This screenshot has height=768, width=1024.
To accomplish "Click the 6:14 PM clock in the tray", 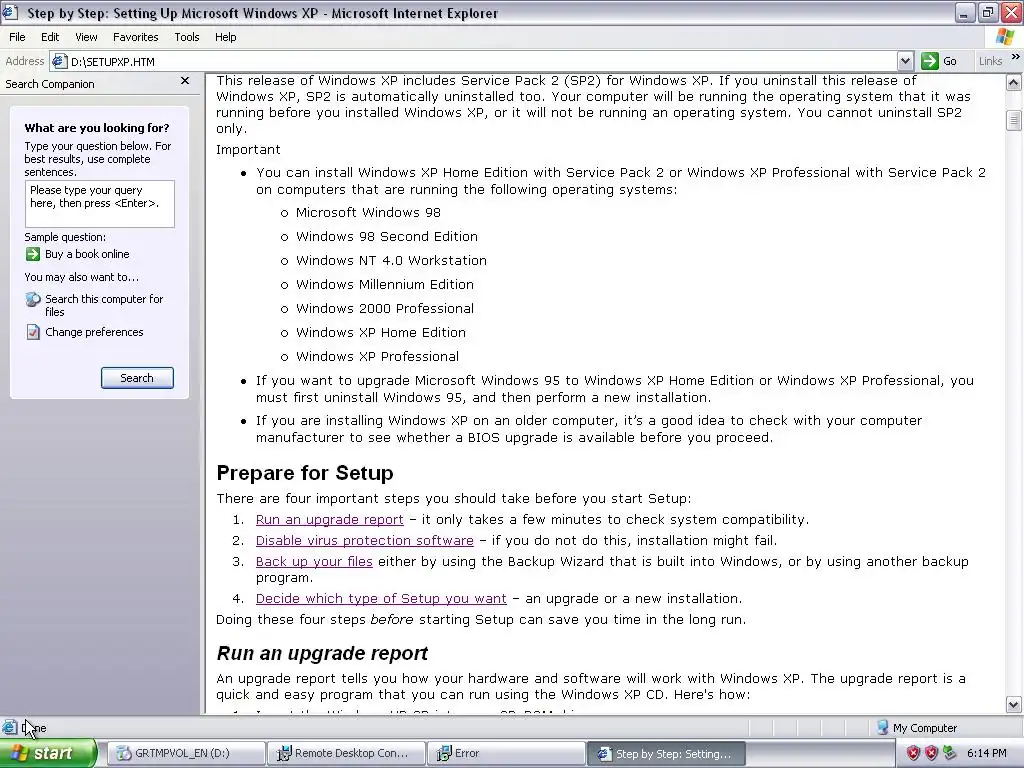I will pyautogui.click(x=987, y=753).
